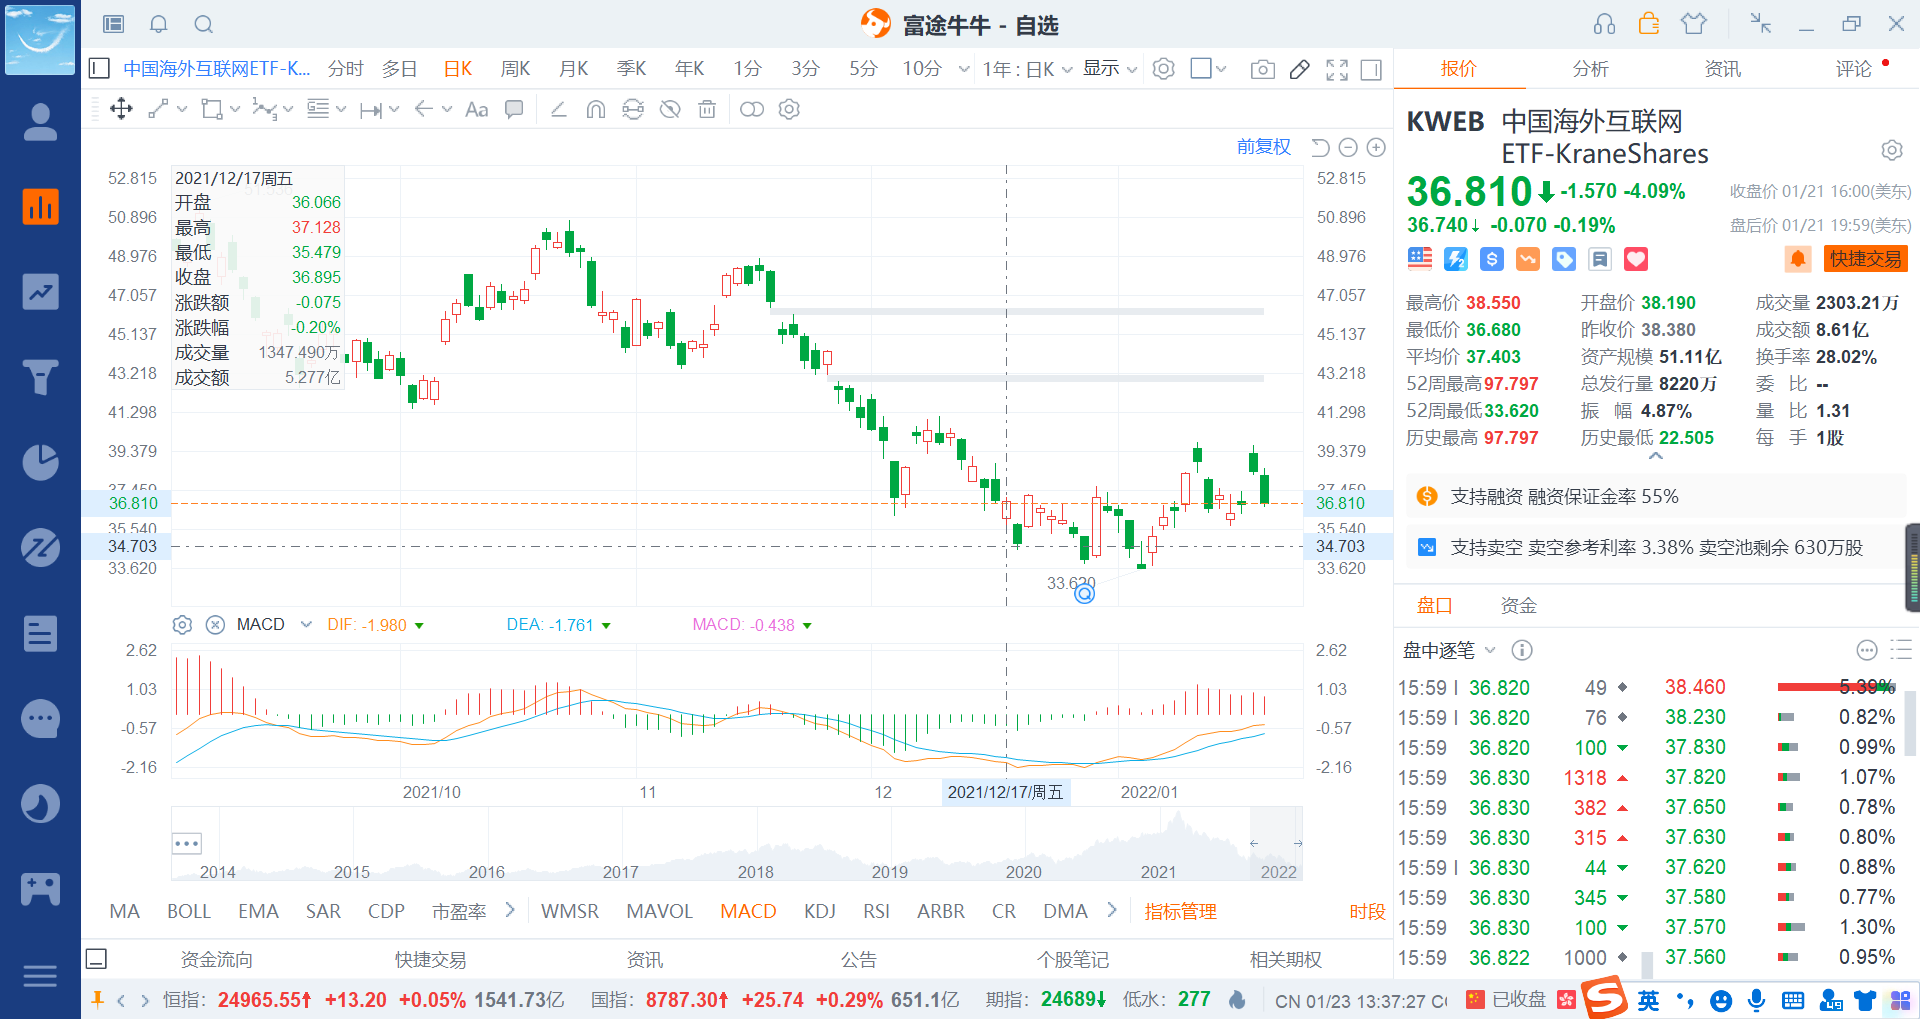Expand MACD indicator selector dropdown

tap(306, 624)
